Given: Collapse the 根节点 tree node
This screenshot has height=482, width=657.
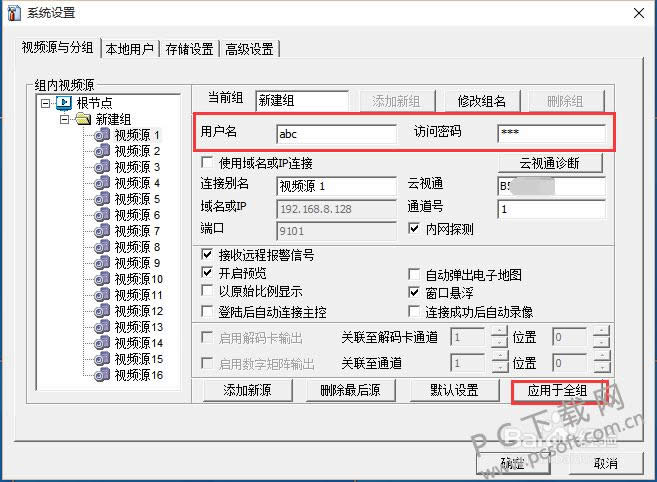Looking at the screenshot, I should pos(45,103).
